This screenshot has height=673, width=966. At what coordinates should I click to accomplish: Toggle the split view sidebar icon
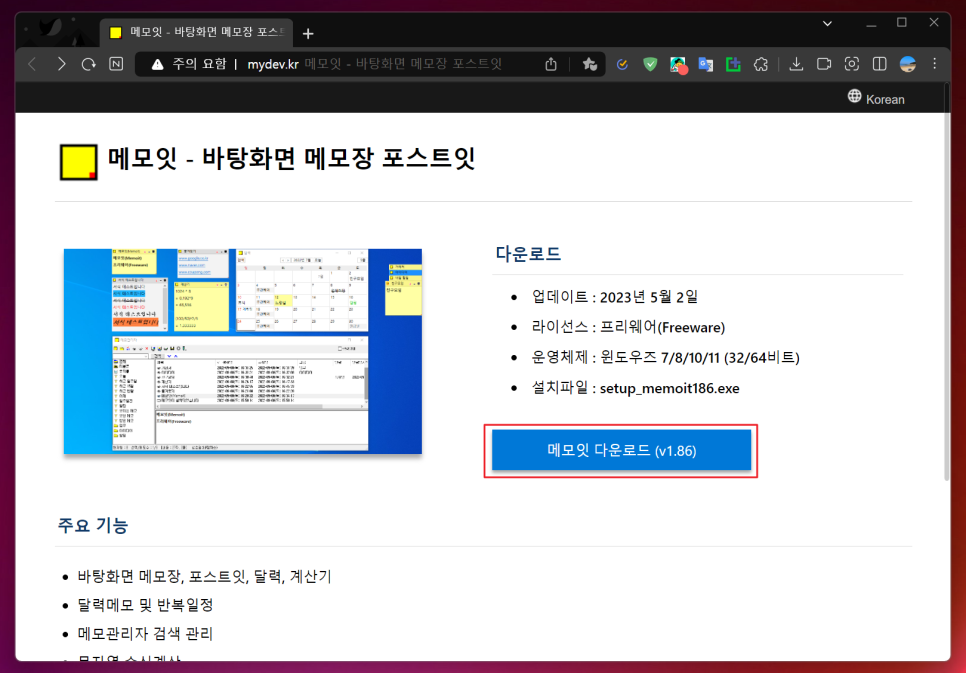880,64
